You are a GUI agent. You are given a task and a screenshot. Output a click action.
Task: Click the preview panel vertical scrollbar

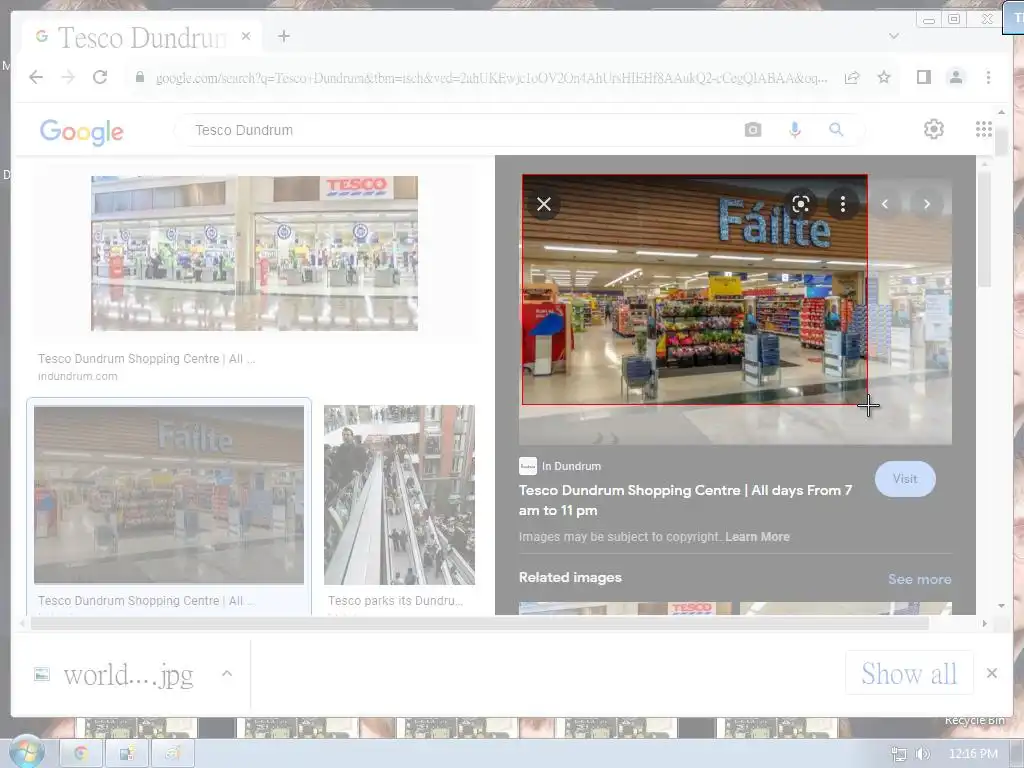[x=984, y=229]
